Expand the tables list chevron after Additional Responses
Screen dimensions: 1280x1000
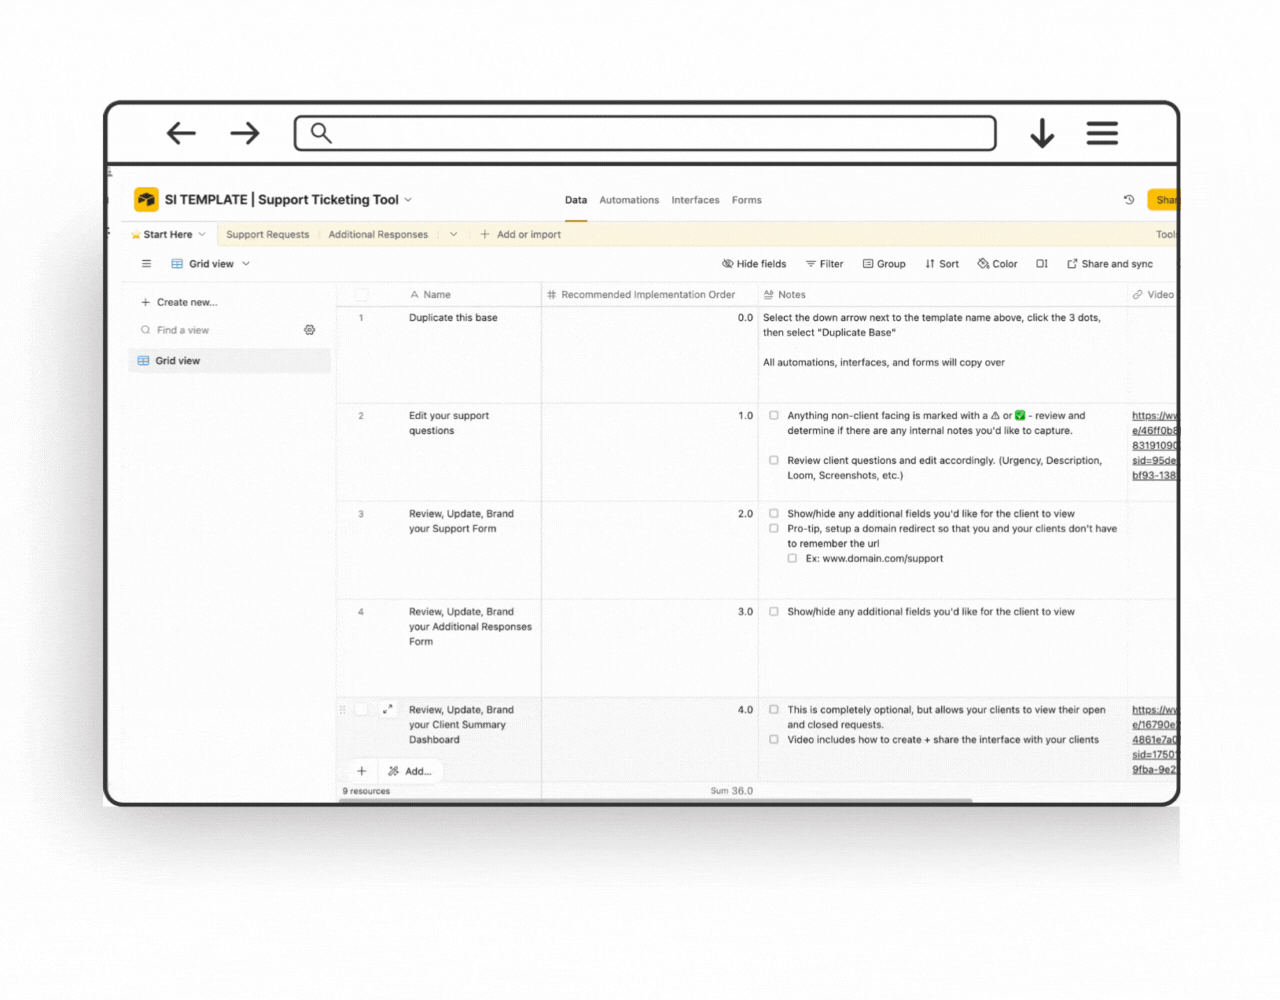[453, 235]
